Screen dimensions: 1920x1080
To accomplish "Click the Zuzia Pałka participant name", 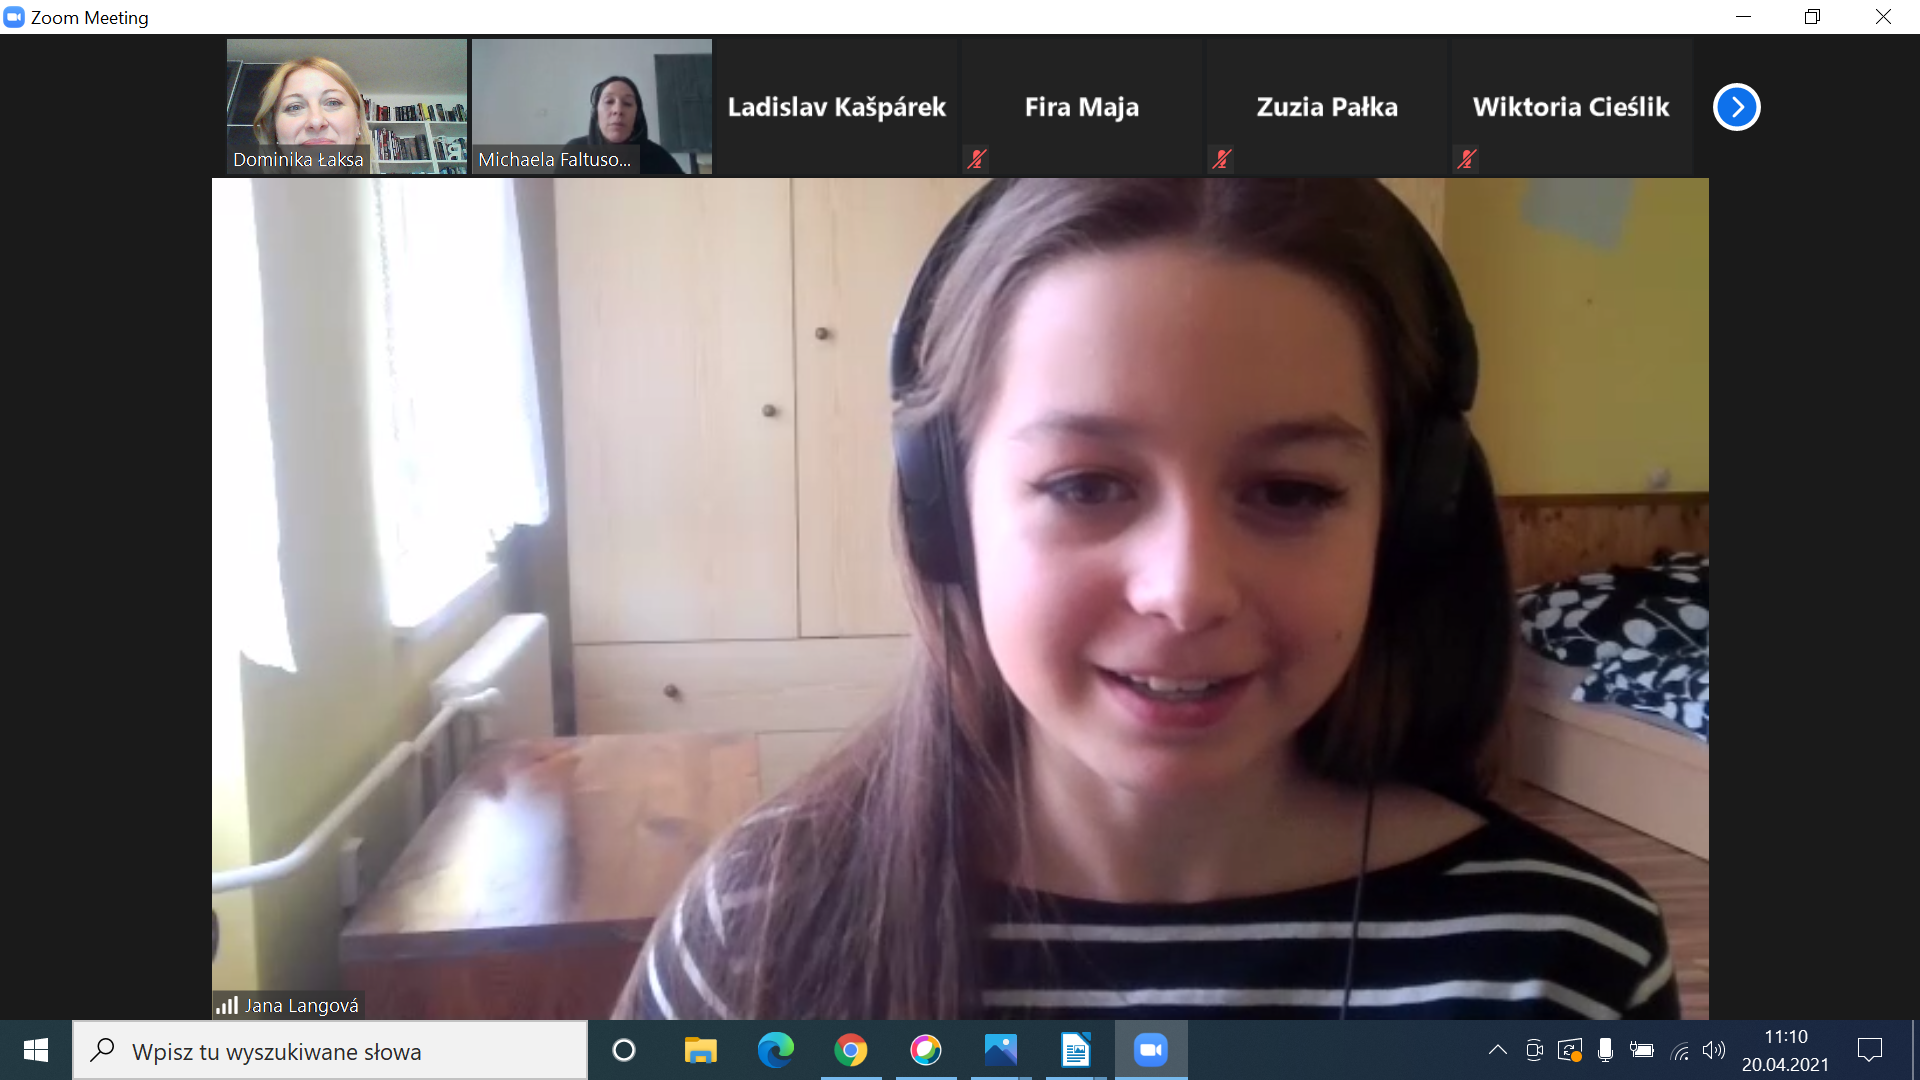I will pyautogui.click(x=1327, y=107).
